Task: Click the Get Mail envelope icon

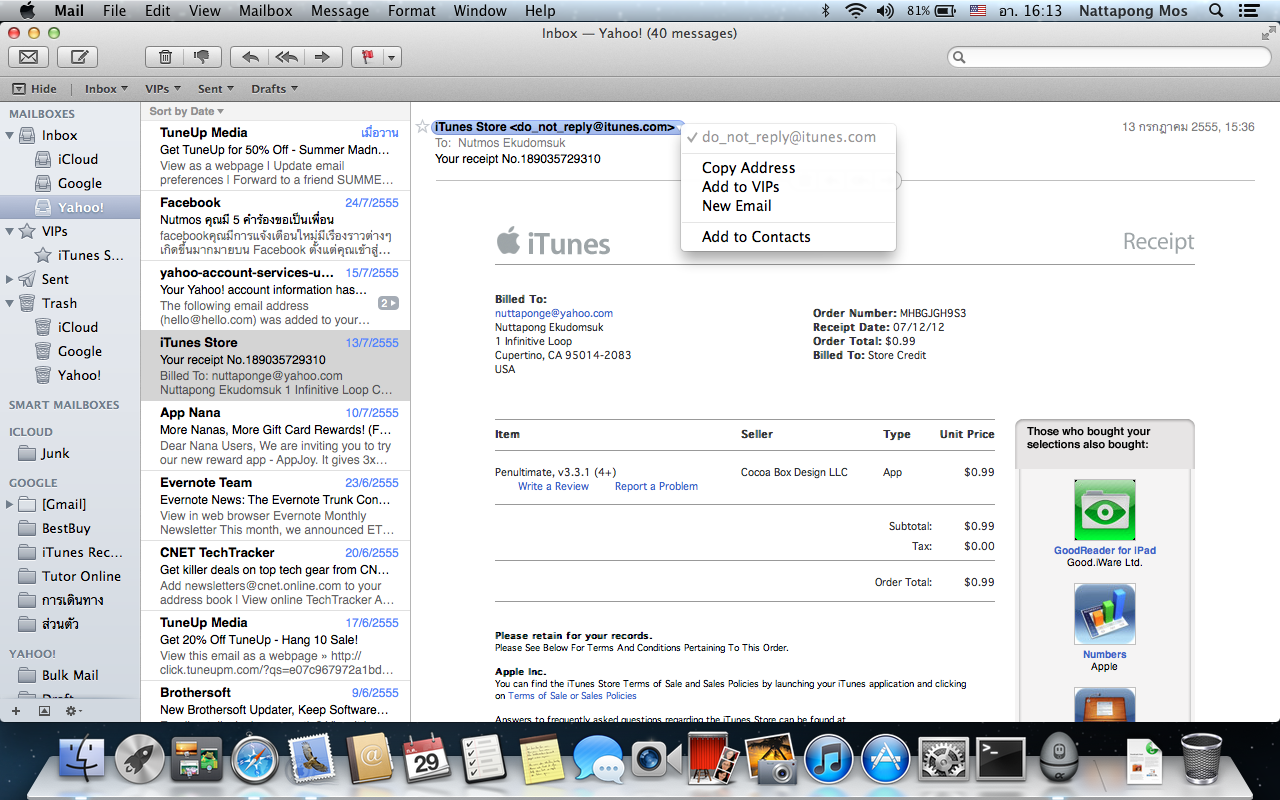Action: click(x=29, y=57)
